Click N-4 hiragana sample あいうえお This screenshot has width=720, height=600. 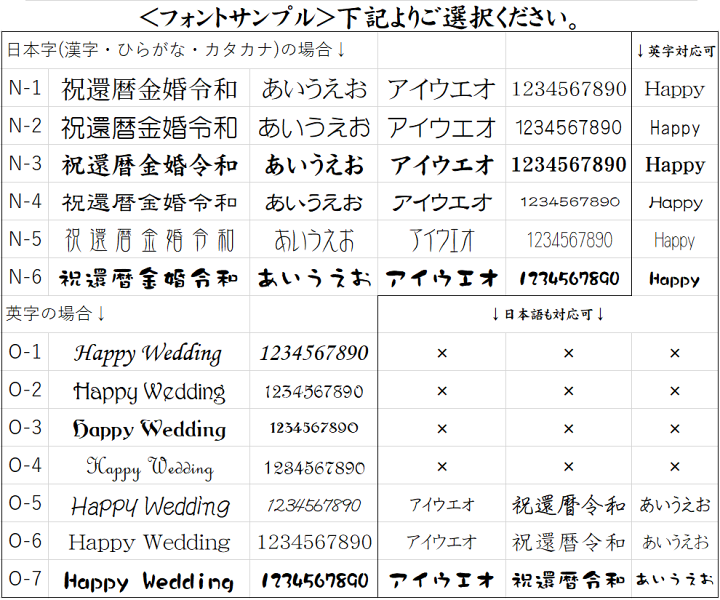point(314,202)
